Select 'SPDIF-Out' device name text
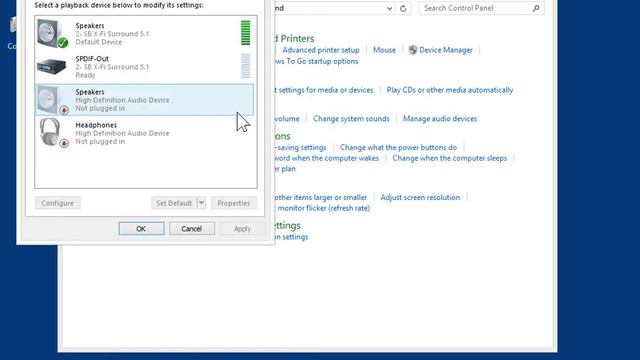Screen dimensions: 640x360 [x=92, y=59]
